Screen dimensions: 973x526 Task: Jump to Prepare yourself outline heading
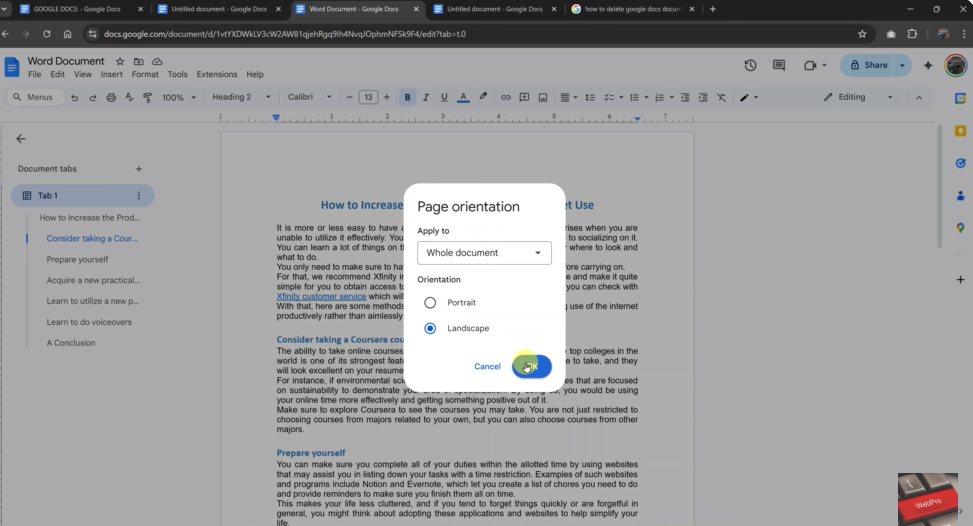(x=77, y=259)
